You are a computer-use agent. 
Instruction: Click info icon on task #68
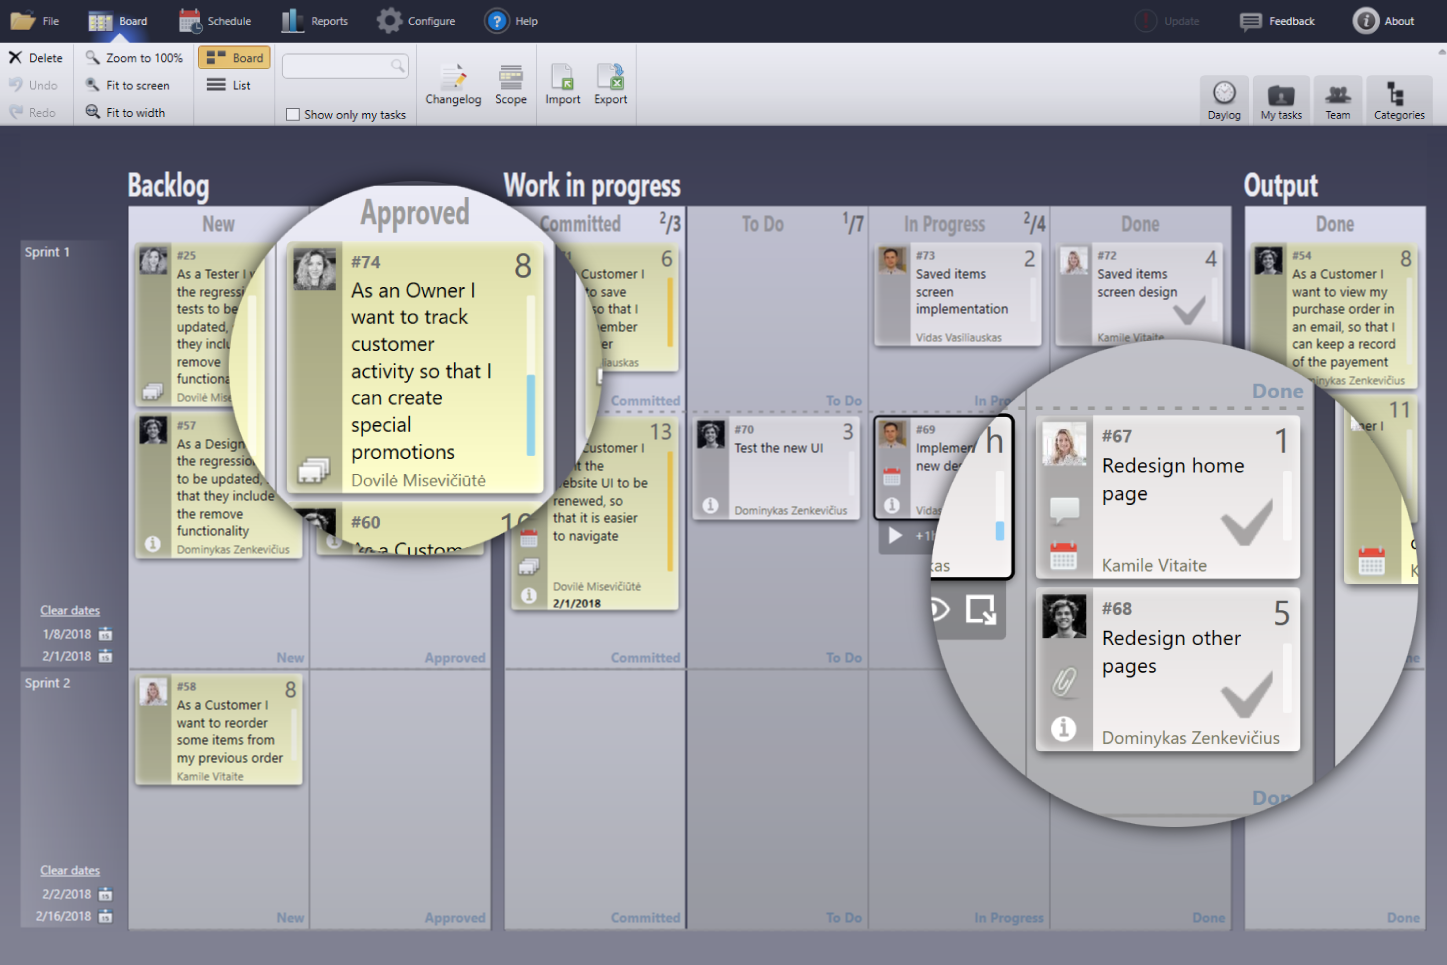pos(1064,729)
